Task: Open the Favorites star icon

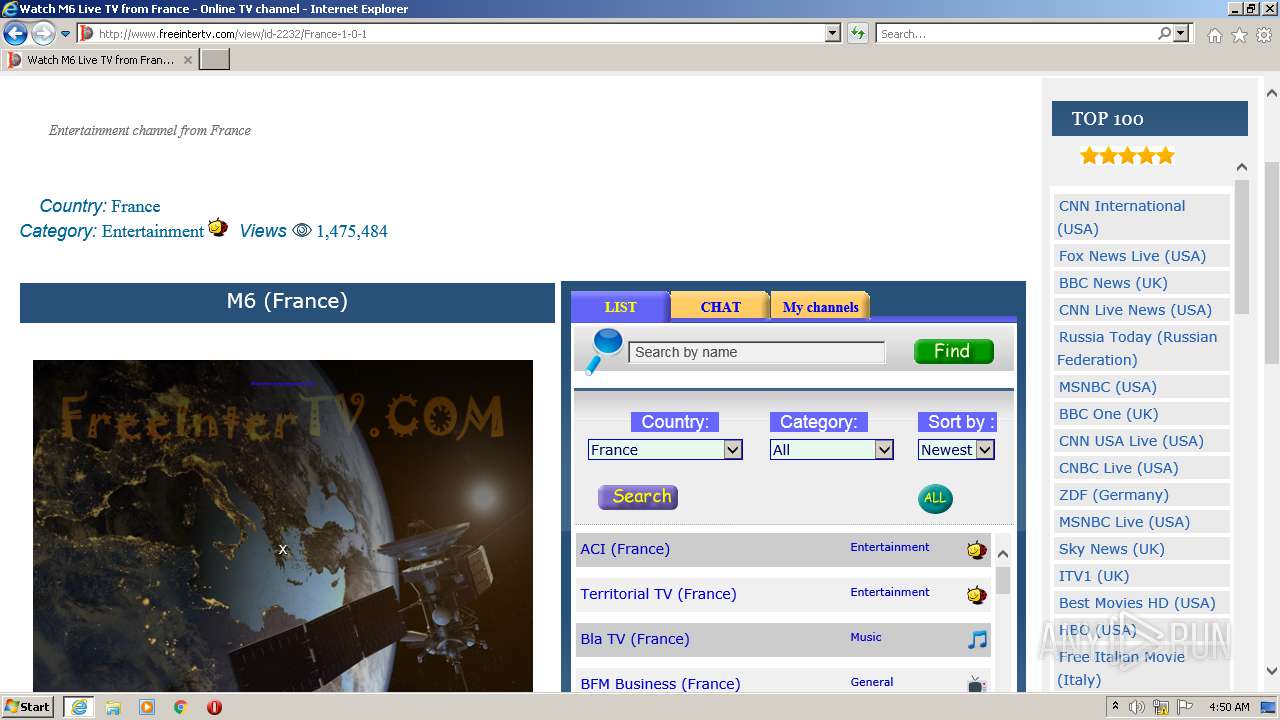Action: [x=1239, y=35]
